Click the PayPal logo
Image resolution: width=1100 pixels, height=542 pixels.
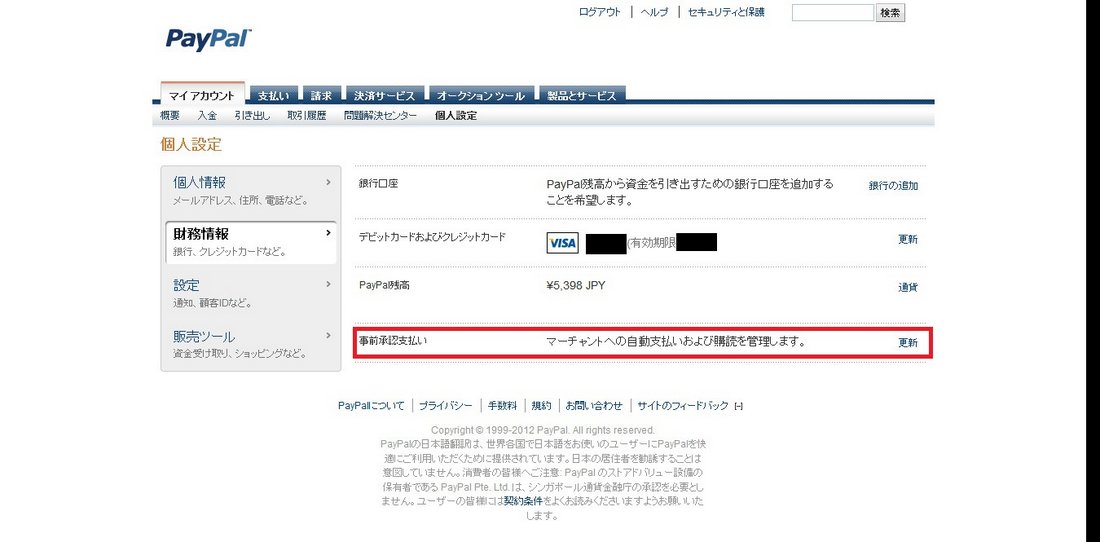coord(208,39)
